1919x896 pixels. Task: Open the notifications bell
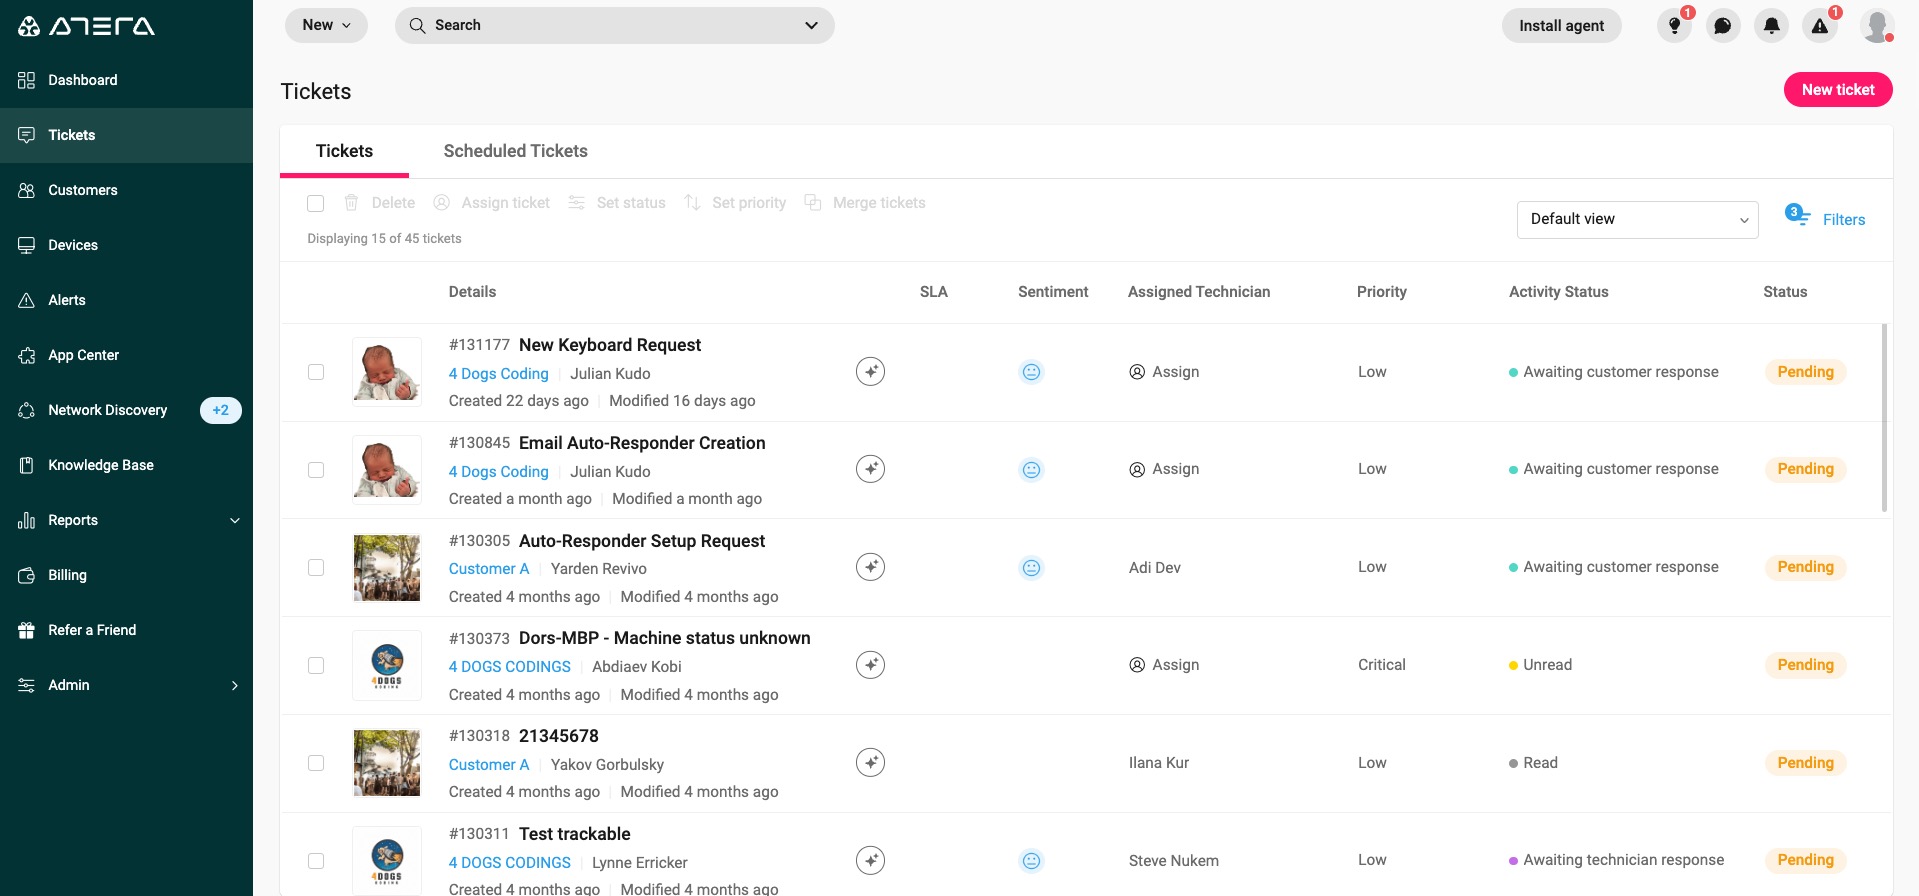[x=1772, y=26]
